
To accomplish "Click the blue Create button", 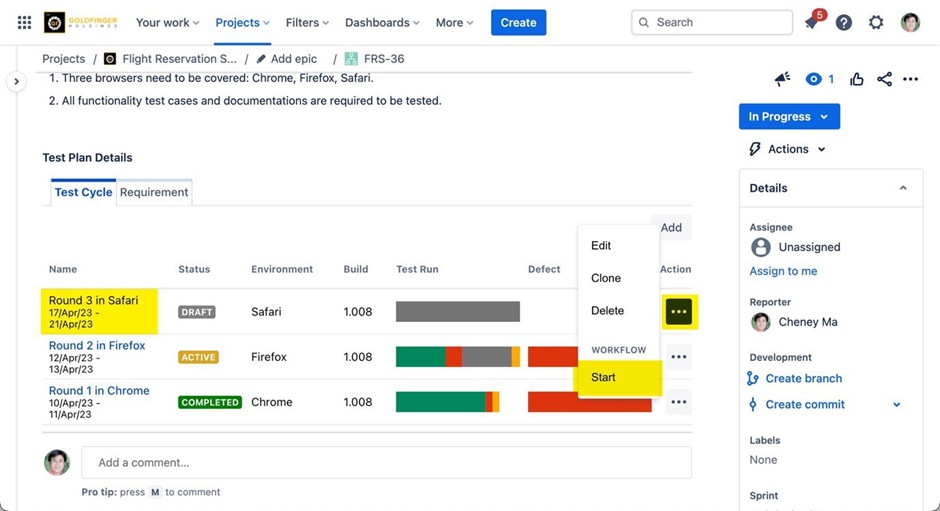I will click(518, 22).
